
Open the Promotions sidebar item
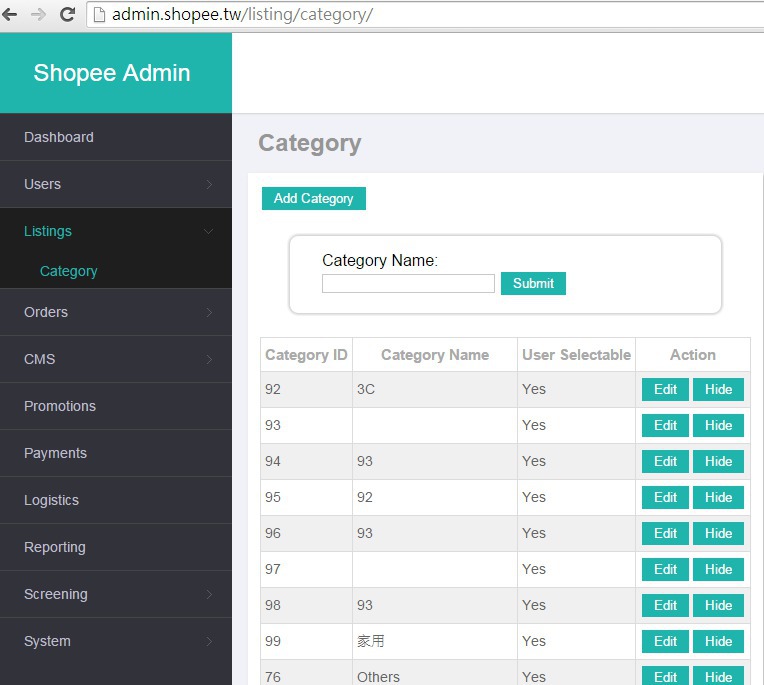(60, 406)
